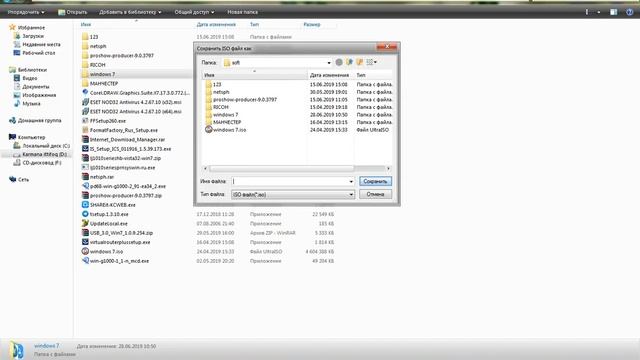Click the help question mark icon in Explorer
This screenshot has width=640, height=360.
[x=629, y=12]
